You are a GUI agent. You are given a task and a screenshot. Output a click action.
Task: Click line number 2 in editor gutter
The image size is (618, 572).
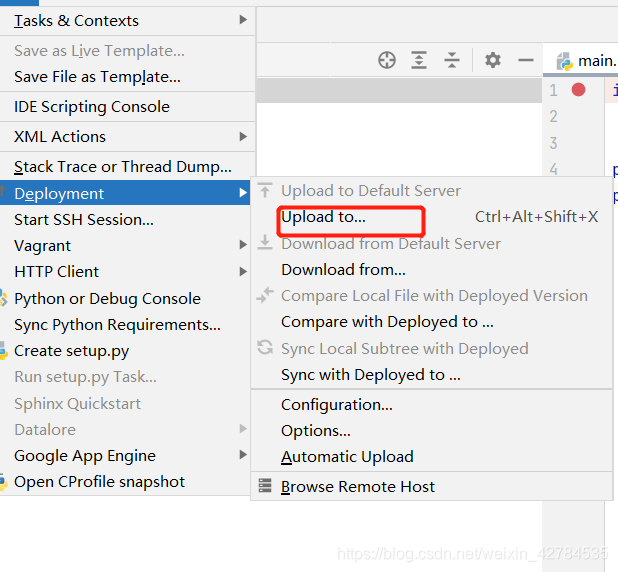pos(553,116)
